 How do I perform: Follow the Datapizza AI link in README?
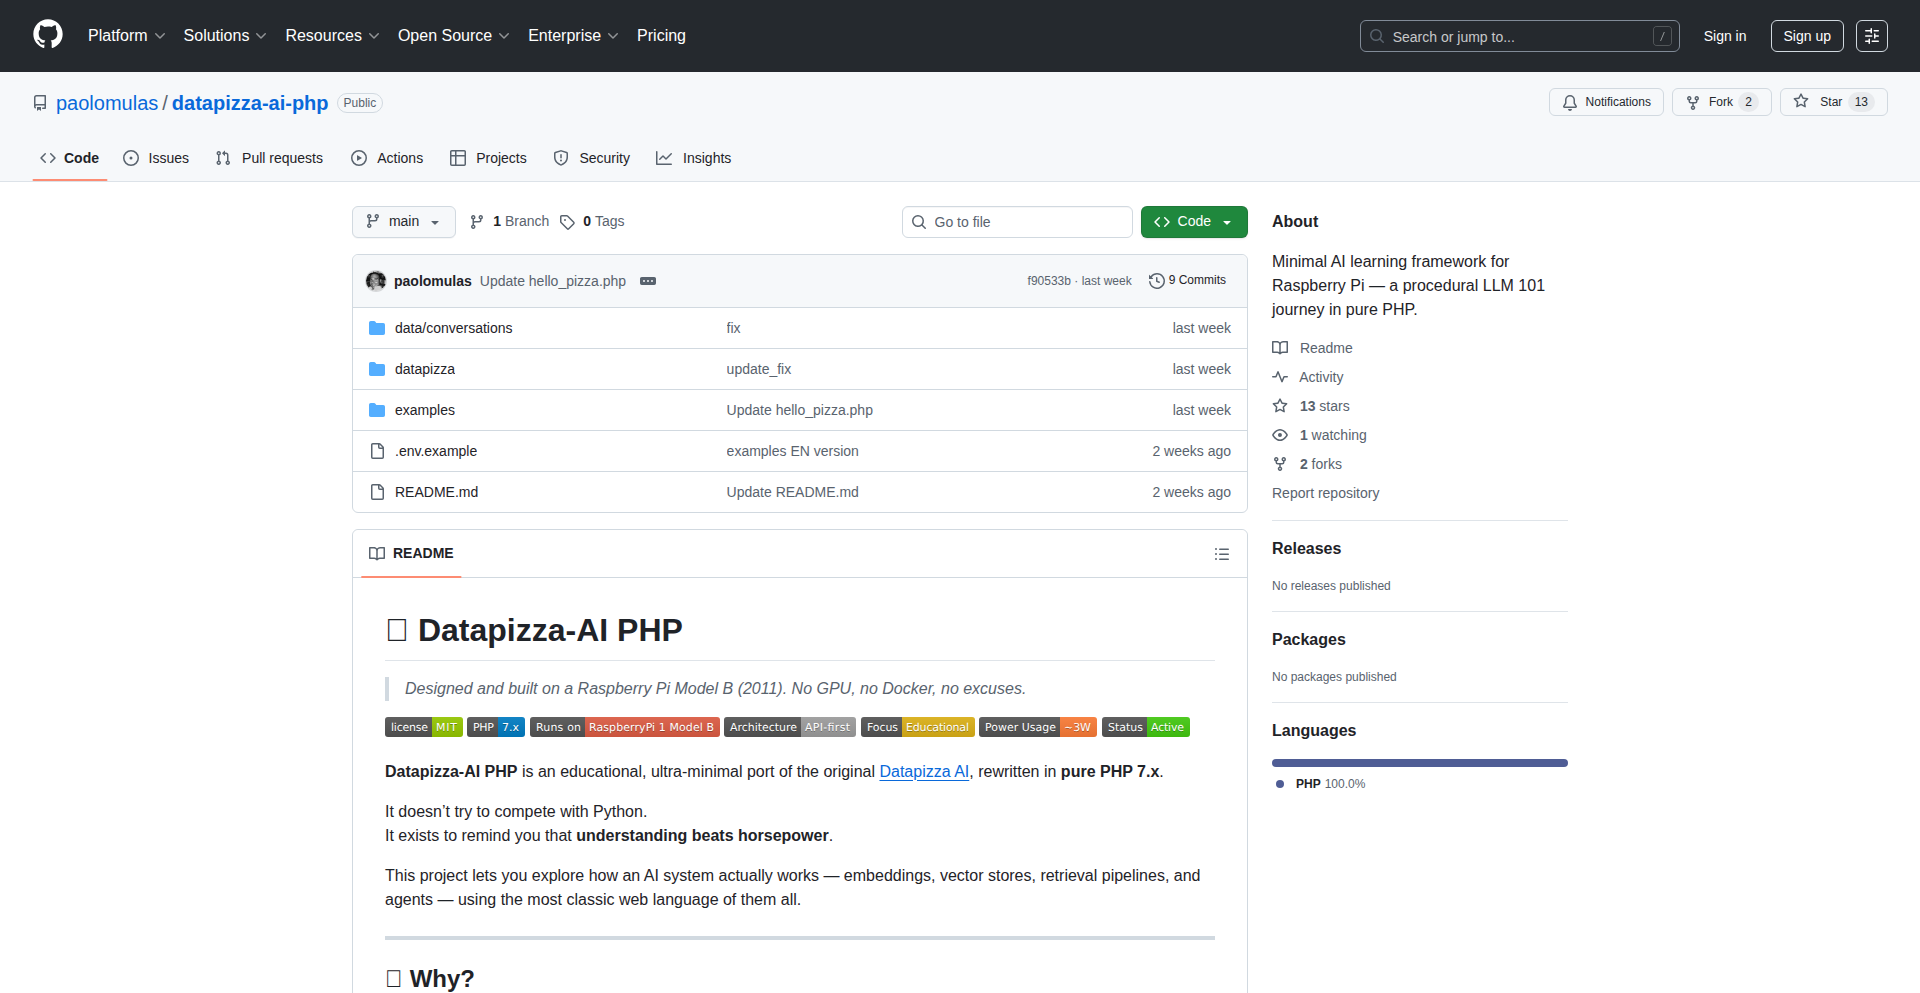[x=923, y=771]
